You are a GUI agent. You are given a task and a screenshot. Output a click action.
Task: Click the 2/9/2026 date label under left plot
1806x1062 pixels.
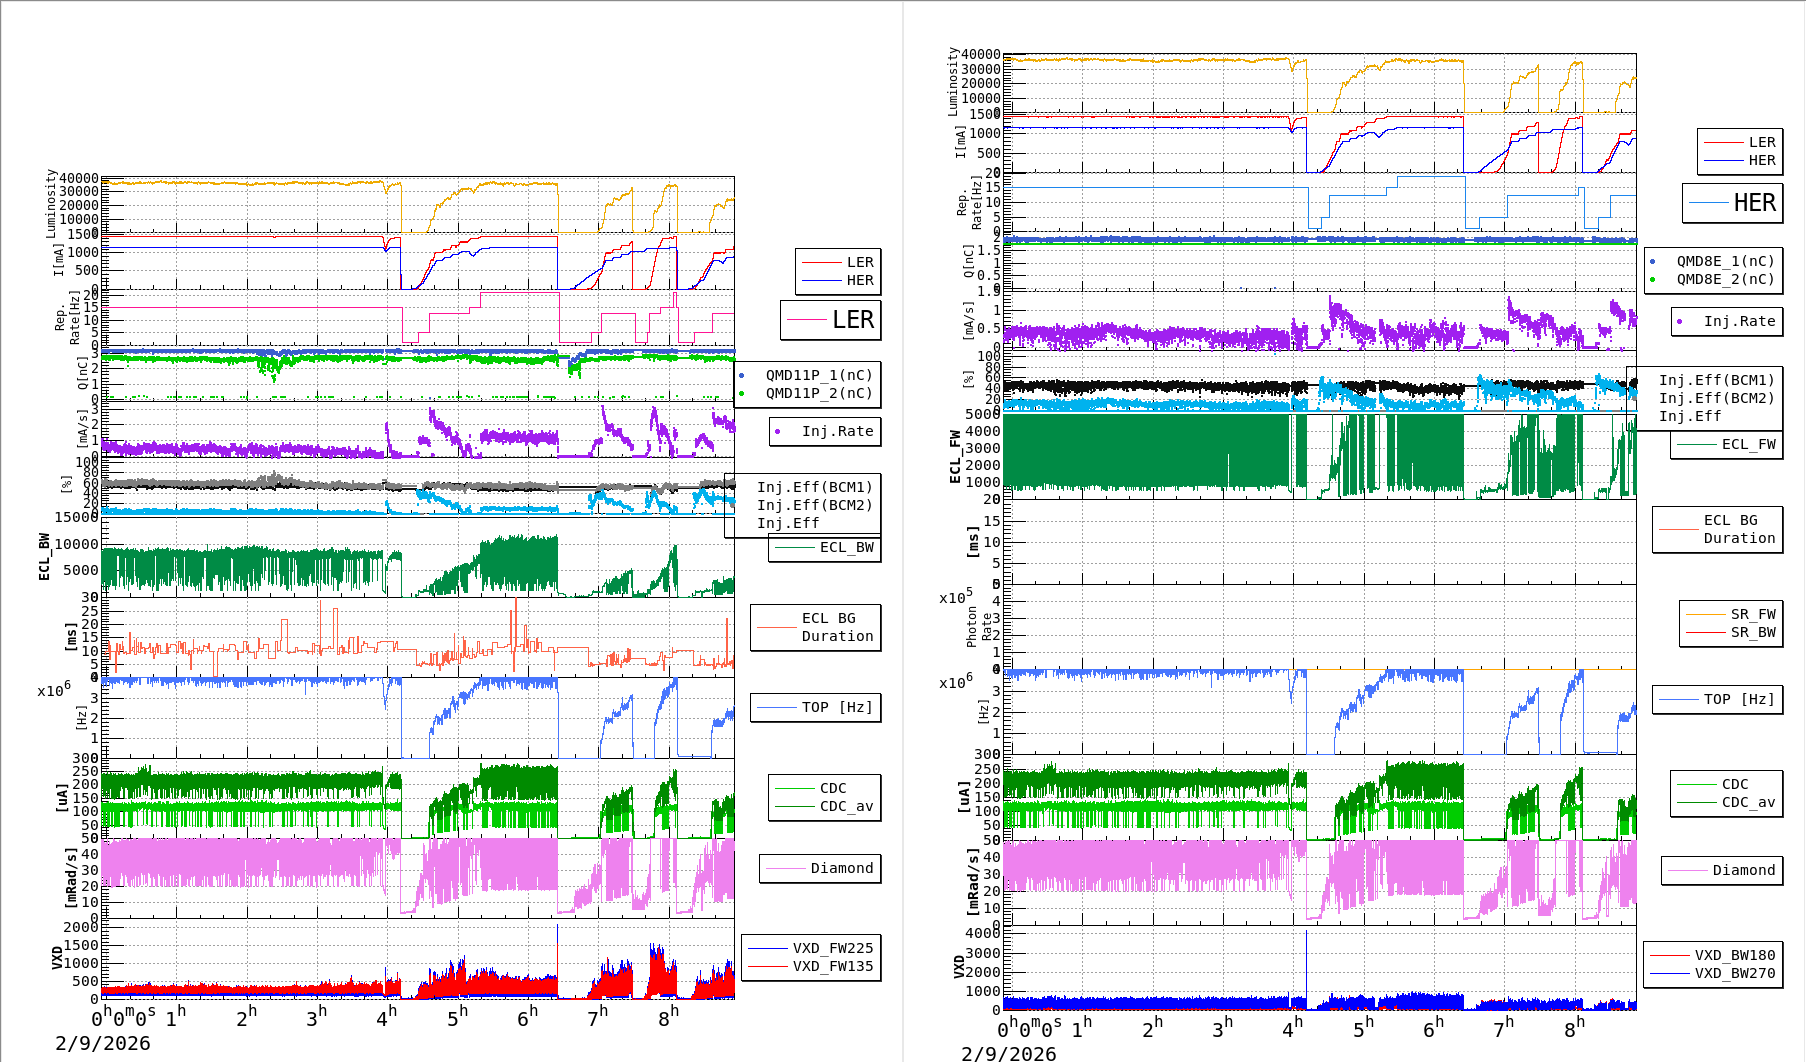tap(103, 1043)
